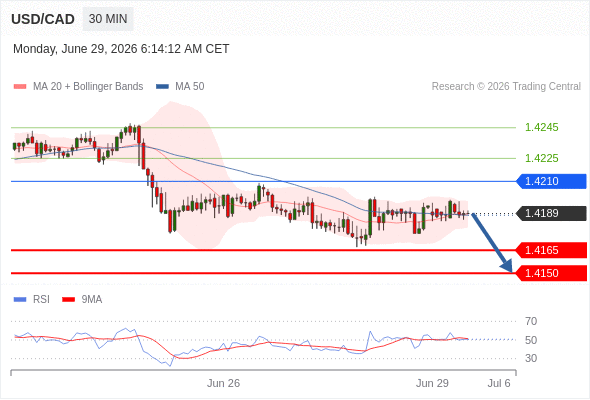Select the black 1.4189 current price tag
This screenshot has width=590, height=400.
[x=551, y=213]
